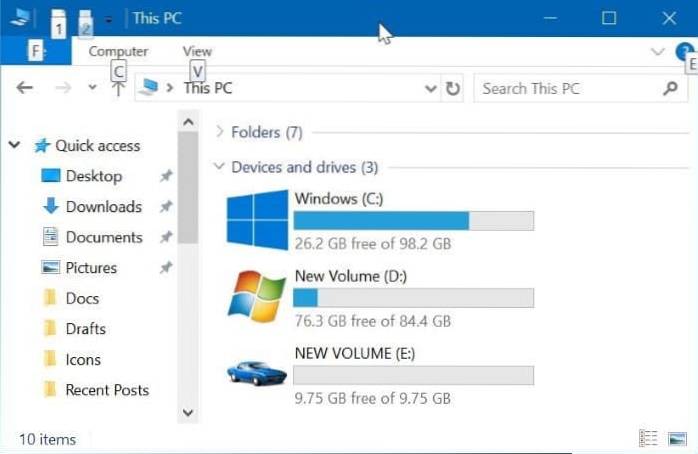Click the '10 items' status text
Screen dimensions: 698x454
pos(47,440)
